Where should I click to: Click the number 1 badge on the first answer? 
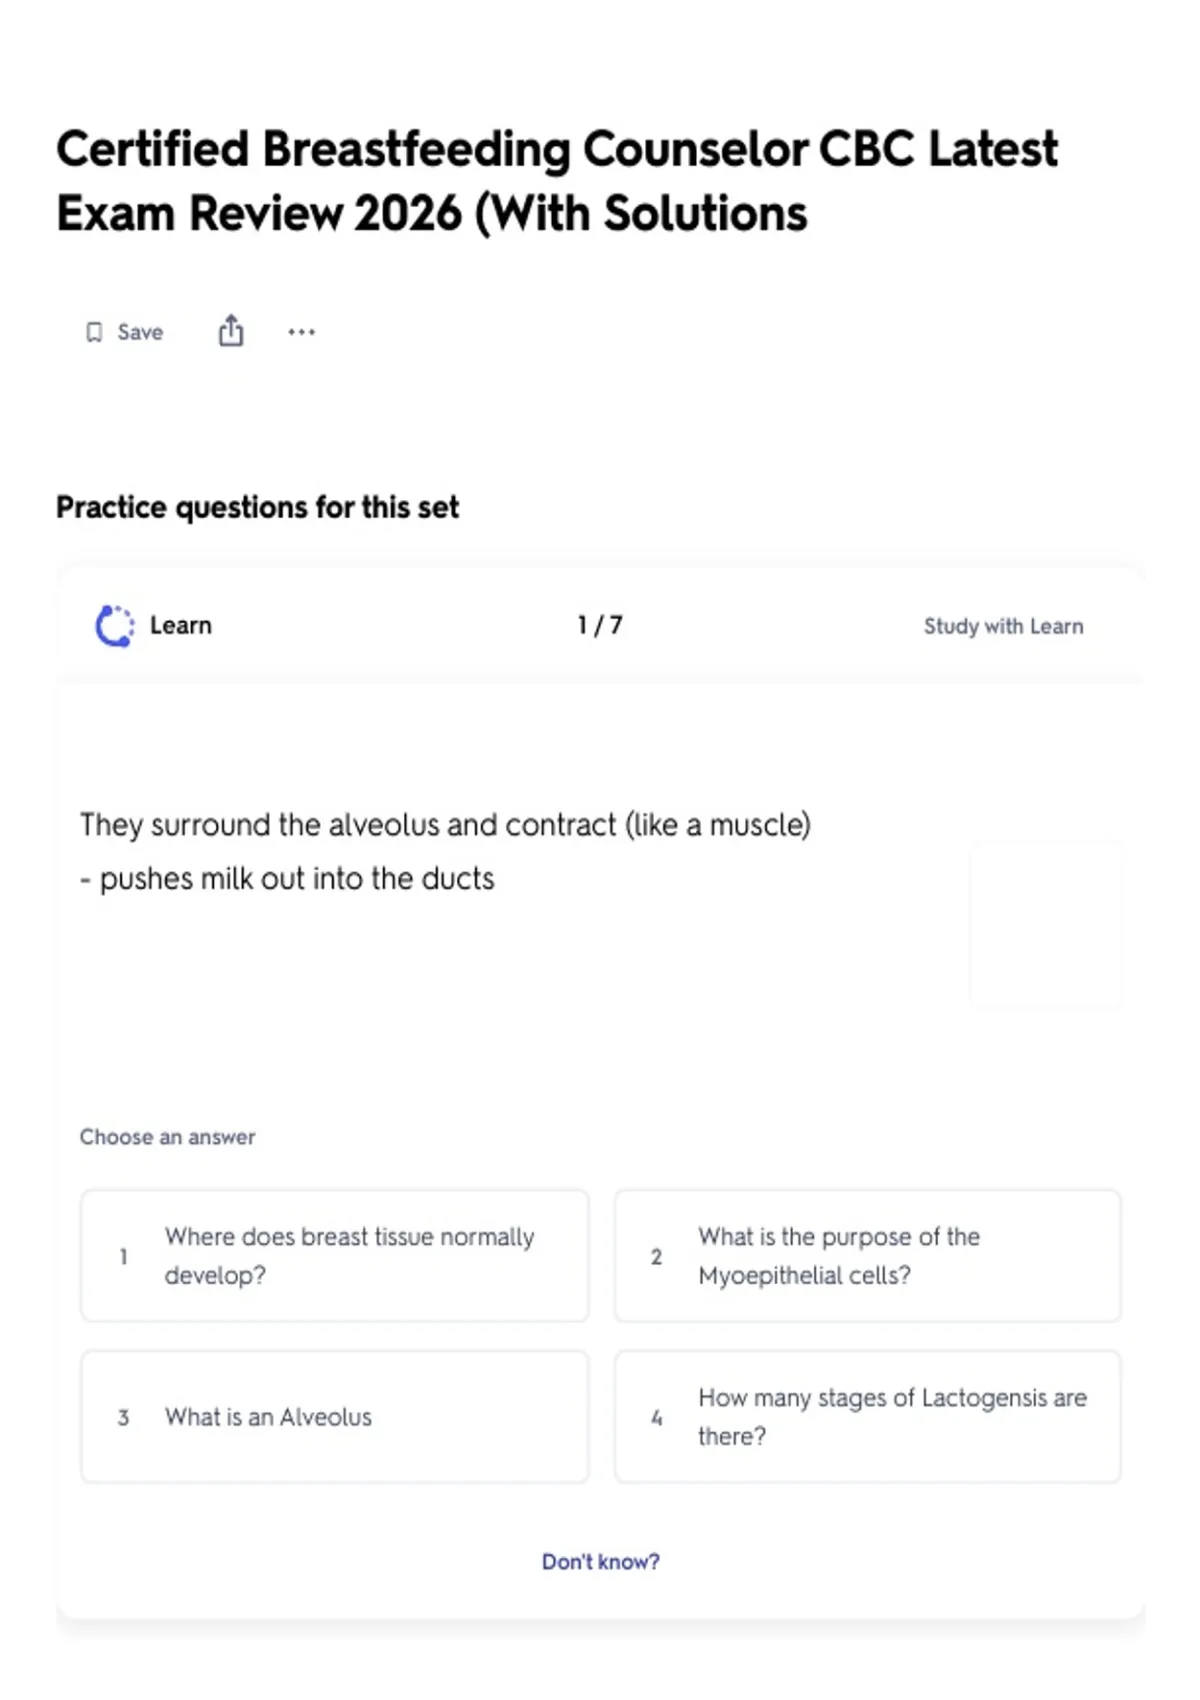coord(123,1257)
